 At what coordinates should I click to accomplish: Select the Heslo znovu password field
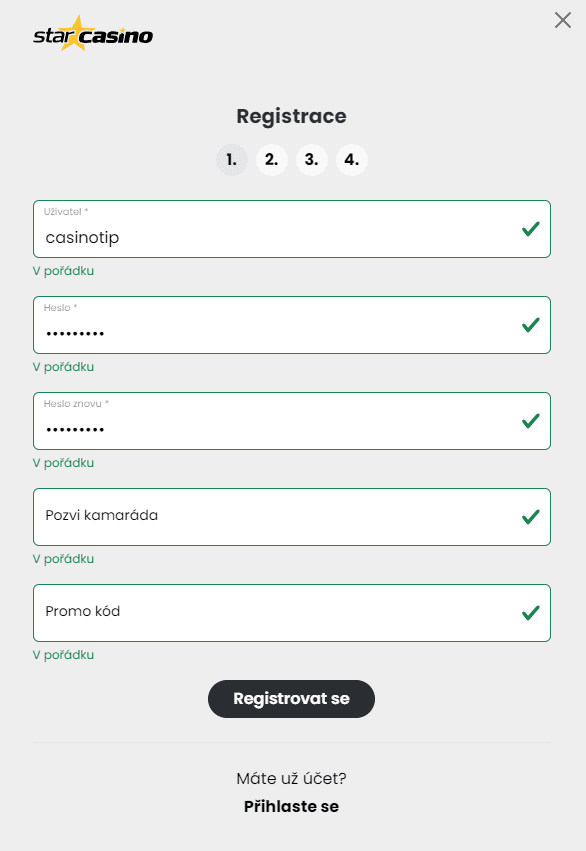click(x=250, y=426)
